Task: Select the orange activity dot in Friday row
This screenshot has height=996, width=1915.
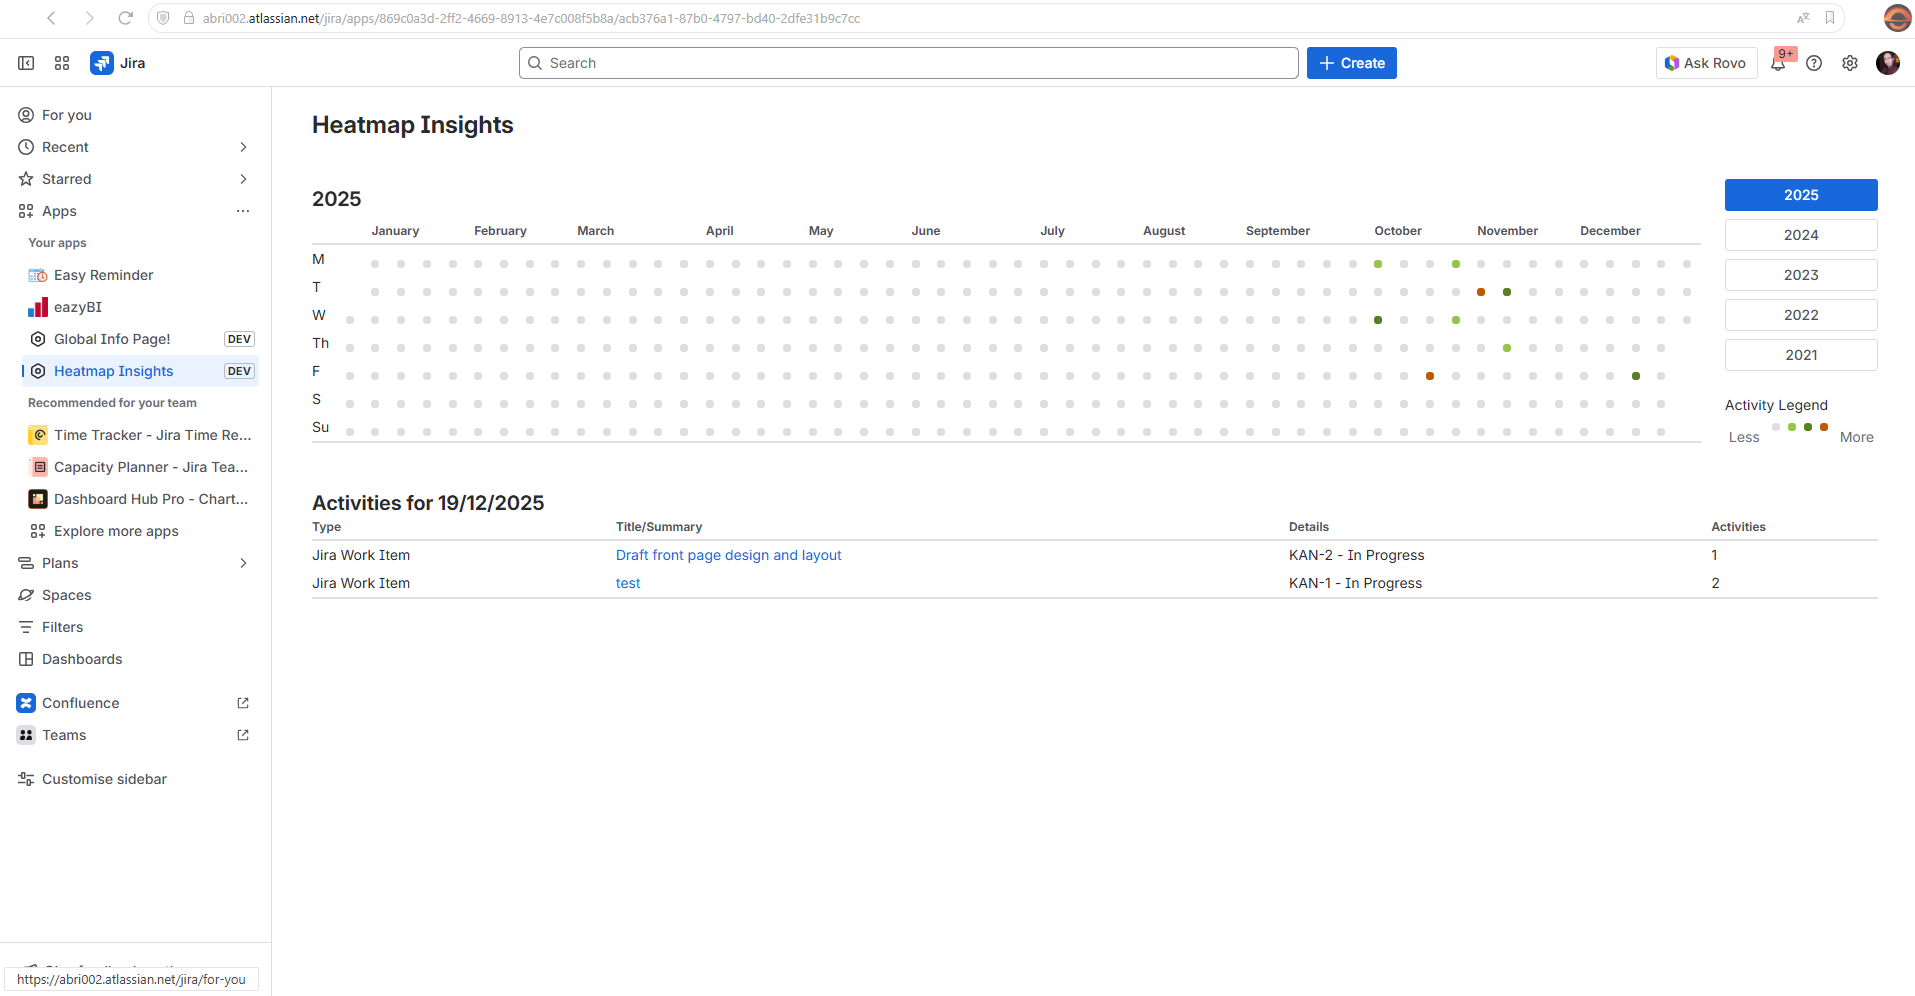Action: (1430, 376)
